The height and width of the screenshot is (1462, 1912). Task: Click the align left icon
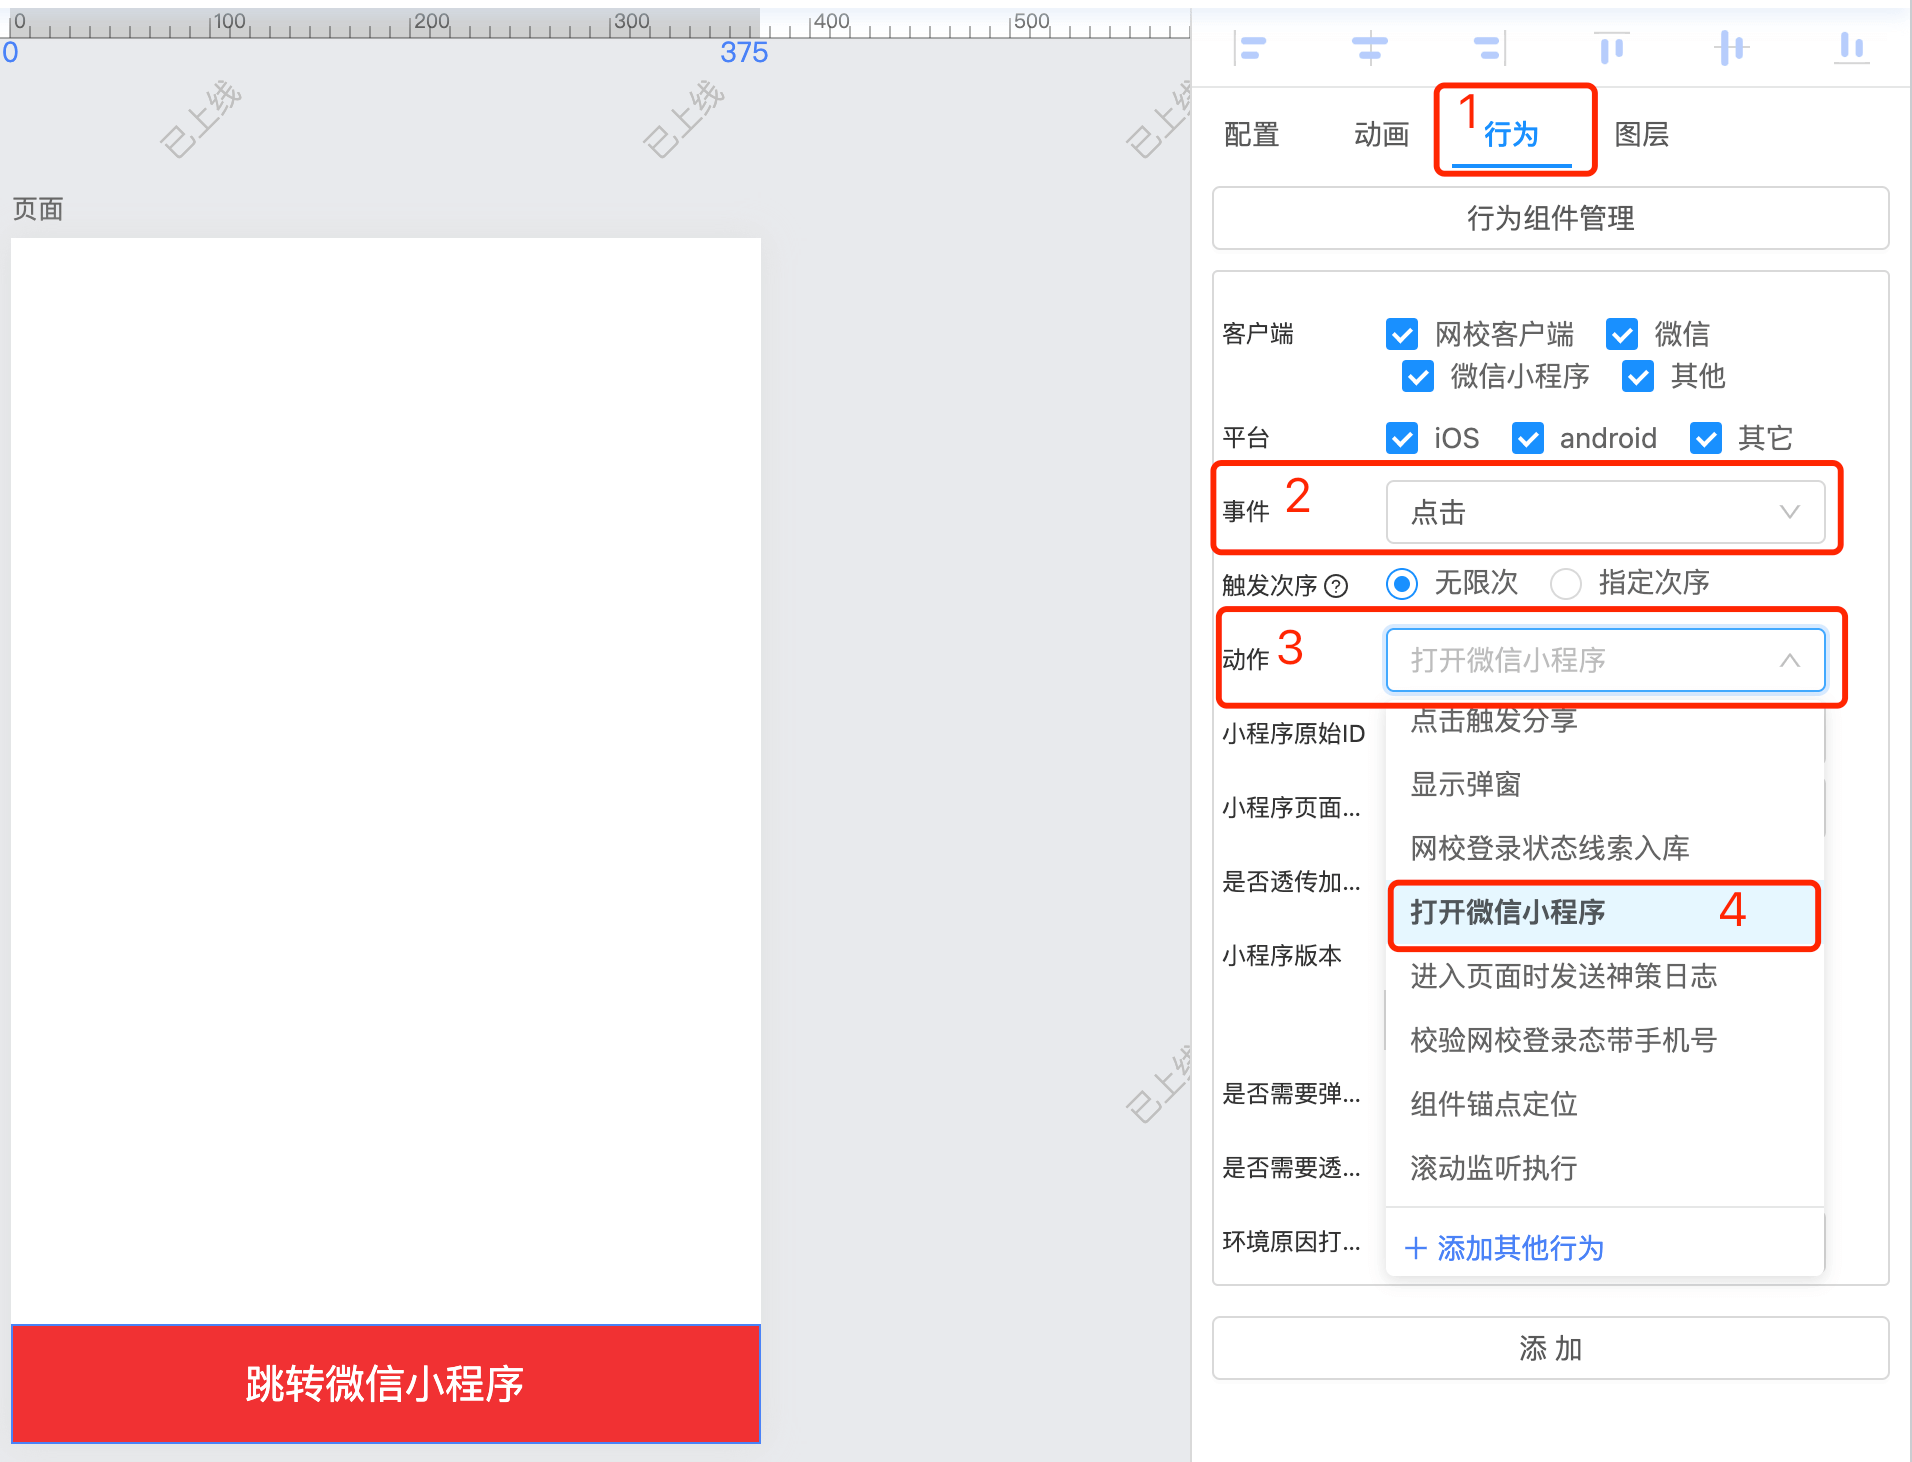(x=1250, y=47)
